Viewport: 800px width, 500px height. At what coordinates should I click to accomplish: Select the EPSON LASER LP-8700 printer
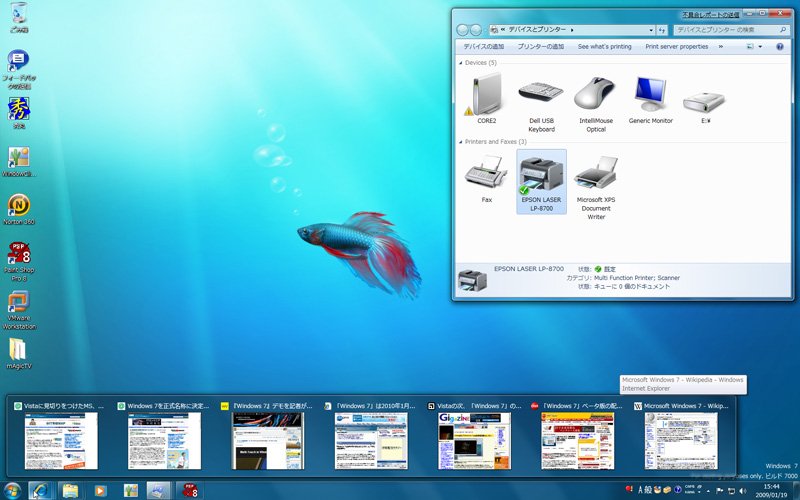coord(541,182)
